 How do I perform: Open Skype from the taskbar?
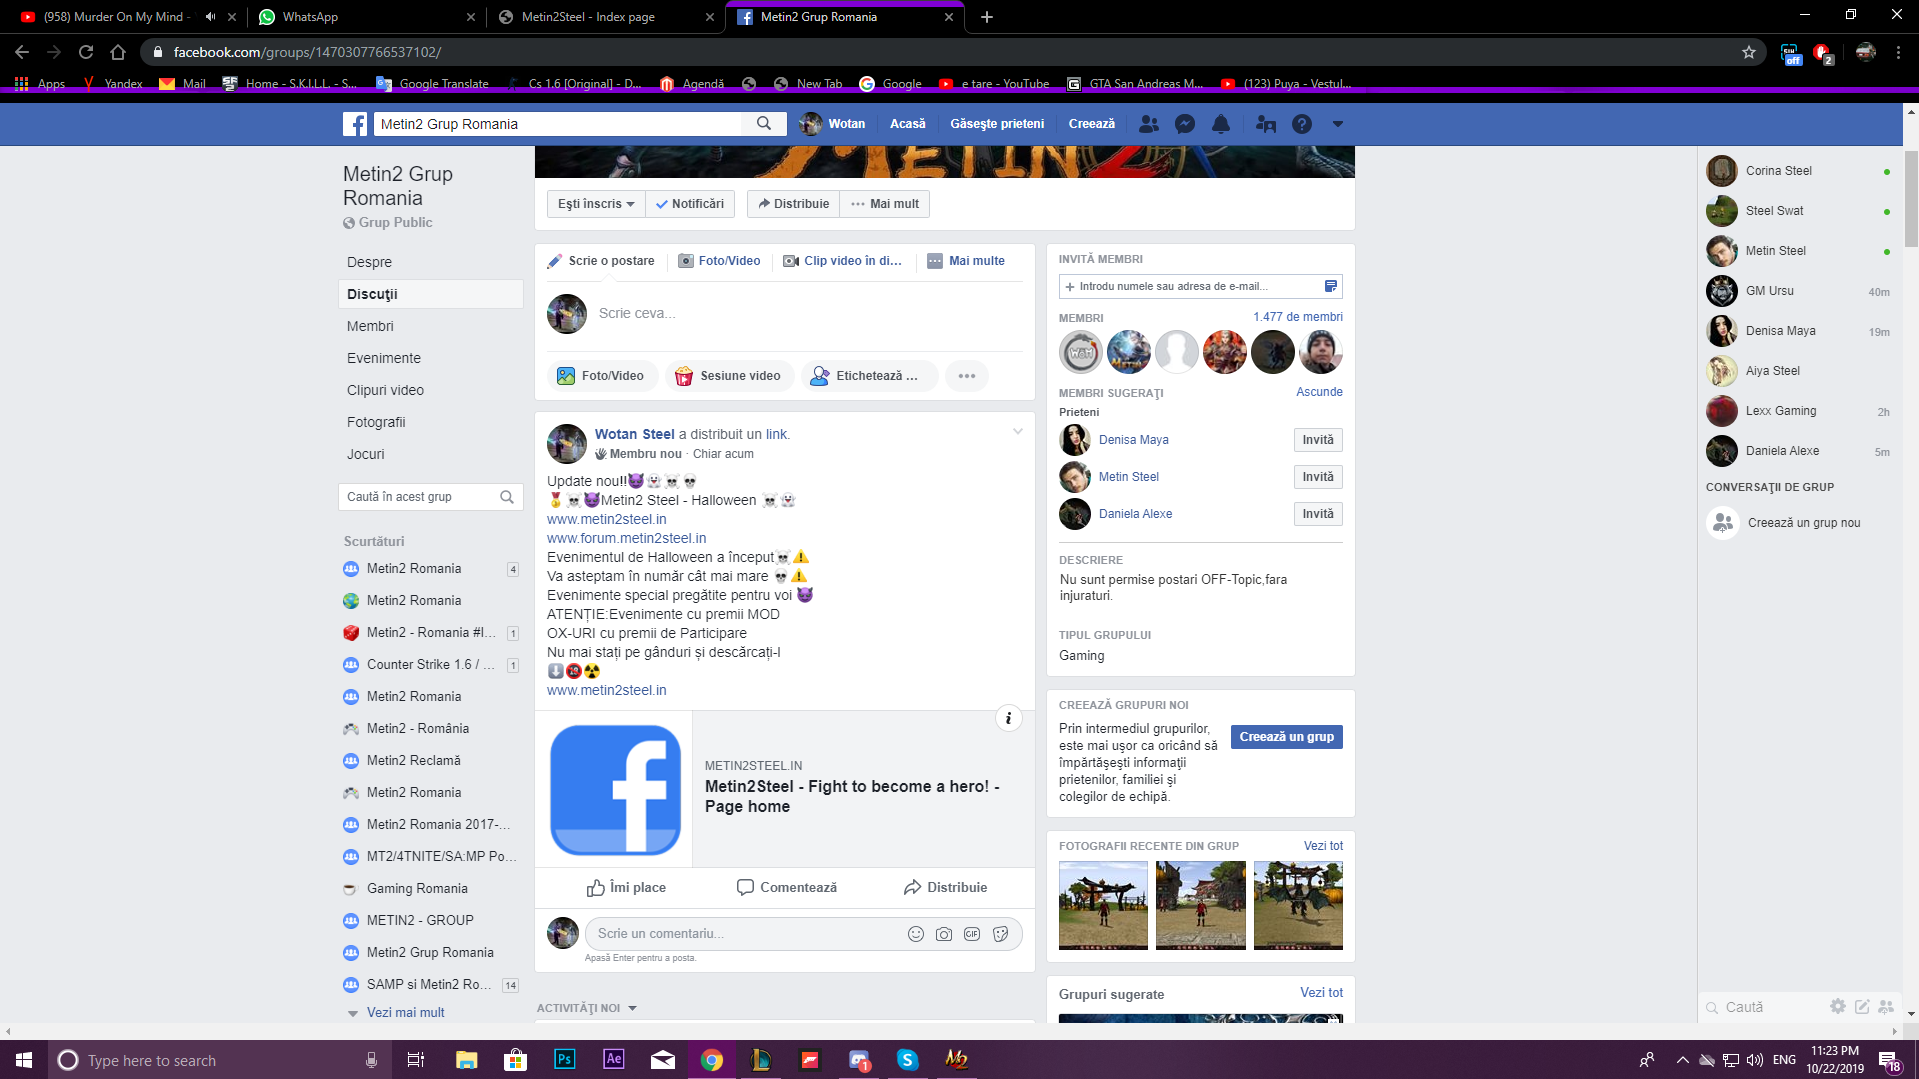[908, 1060]
